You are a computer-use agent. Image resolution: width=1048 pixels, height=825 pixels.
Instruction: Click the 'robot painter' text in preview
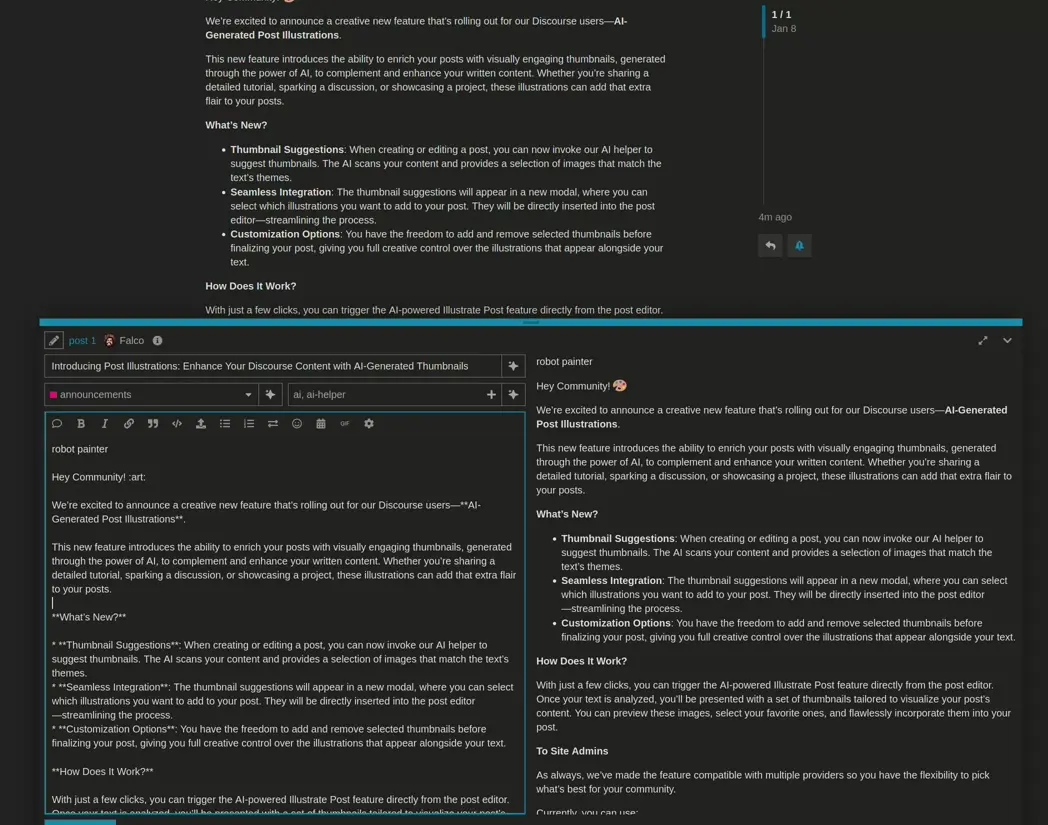564,362
